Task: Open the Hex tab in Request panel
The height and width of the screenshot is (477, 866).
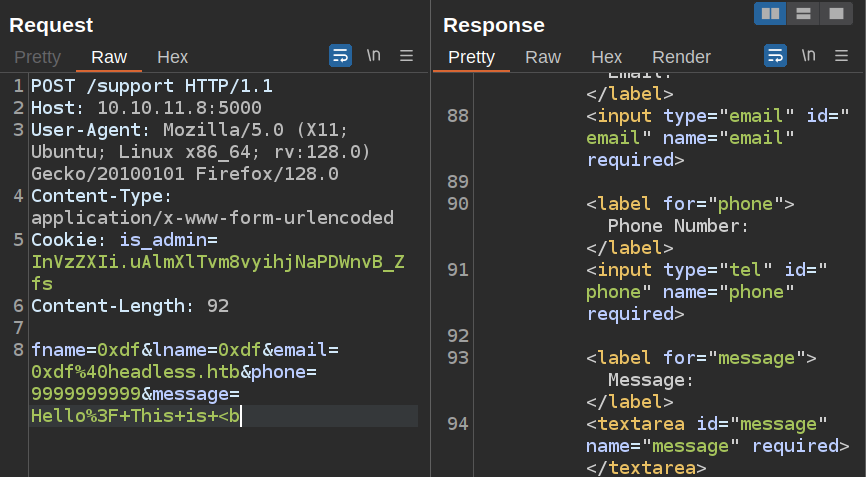Action: [x=173, y=57]
